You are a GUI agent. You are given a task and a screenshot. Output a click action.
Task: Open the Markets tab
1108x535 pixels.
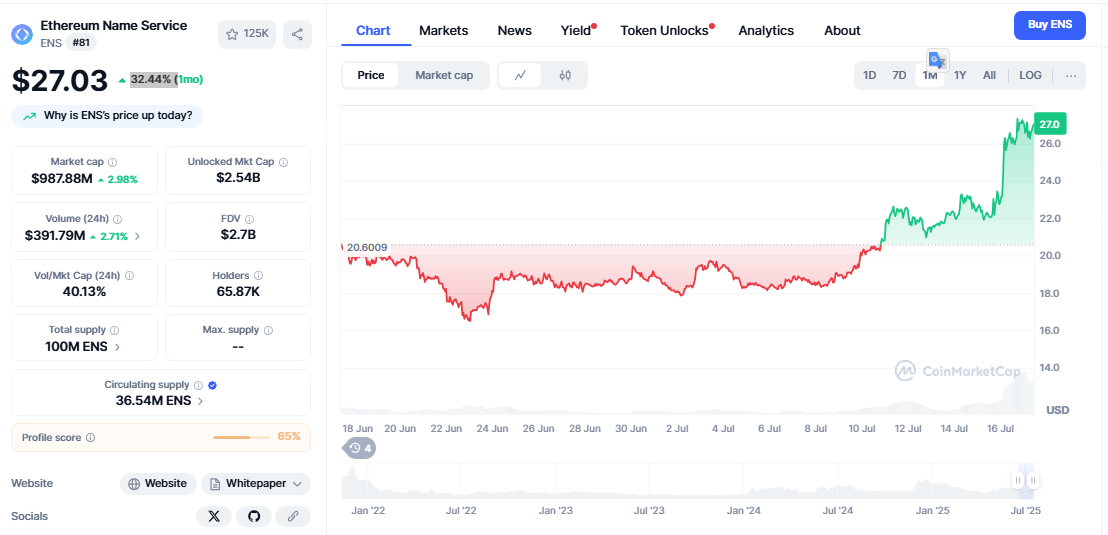point(444,30)
